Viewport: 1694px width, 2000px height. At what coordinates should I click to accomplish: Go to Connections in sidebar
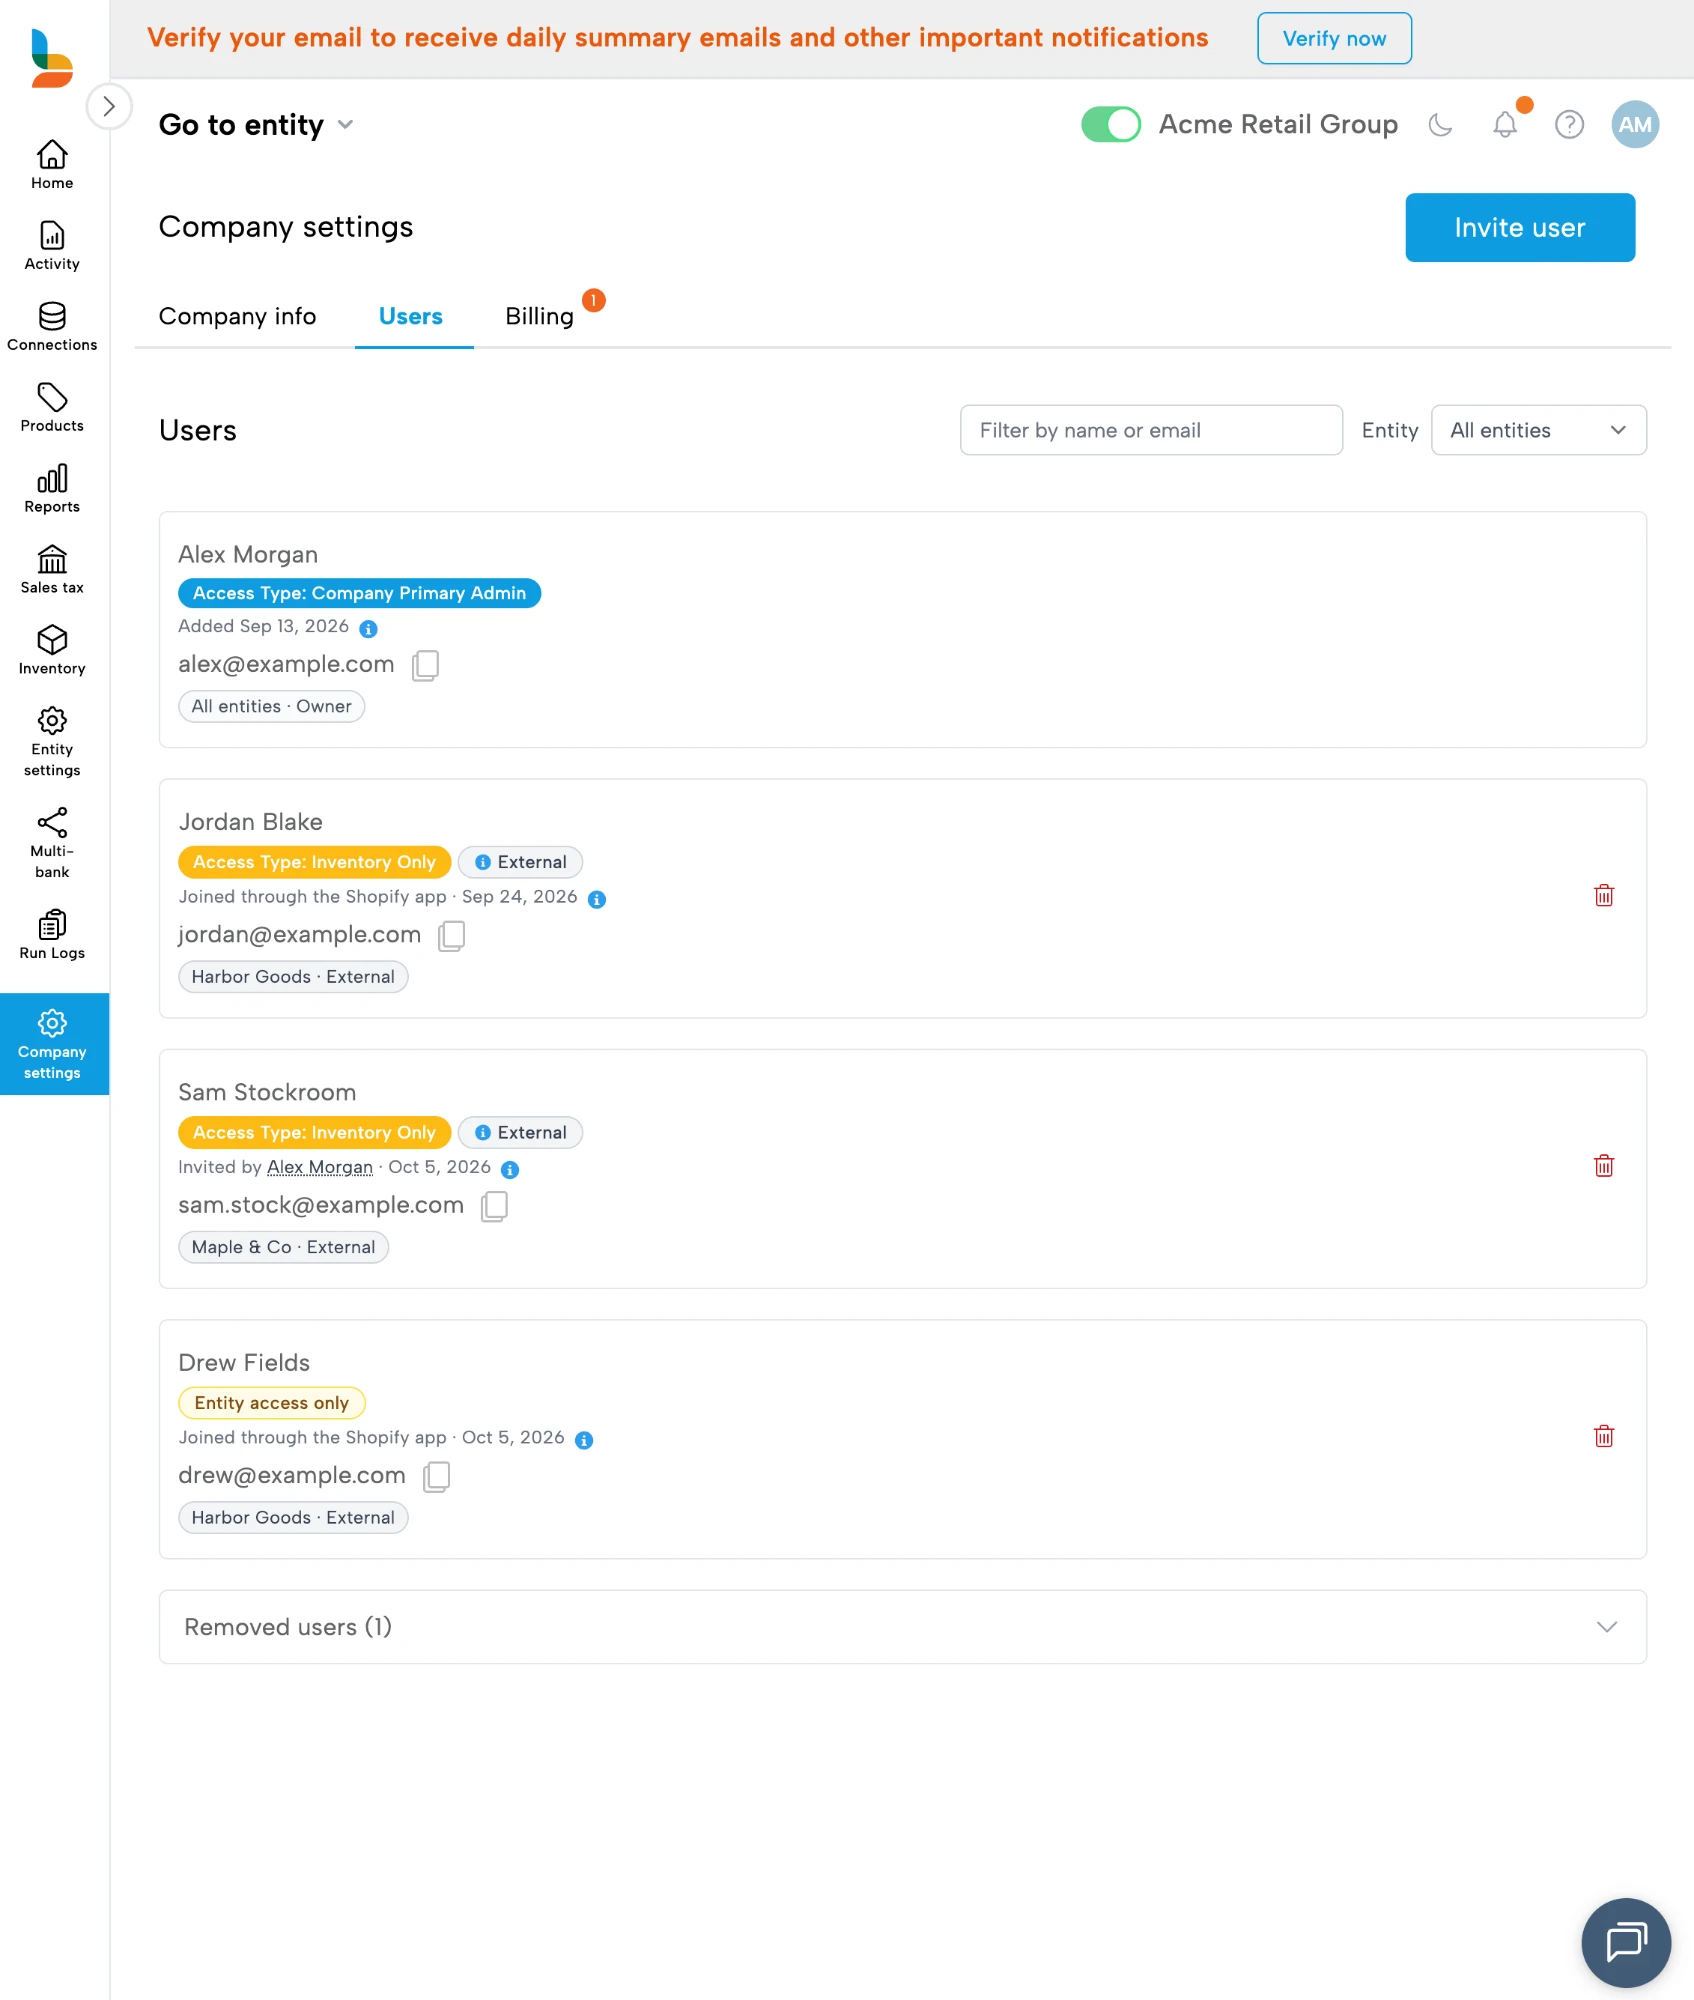tap(52, 326)
